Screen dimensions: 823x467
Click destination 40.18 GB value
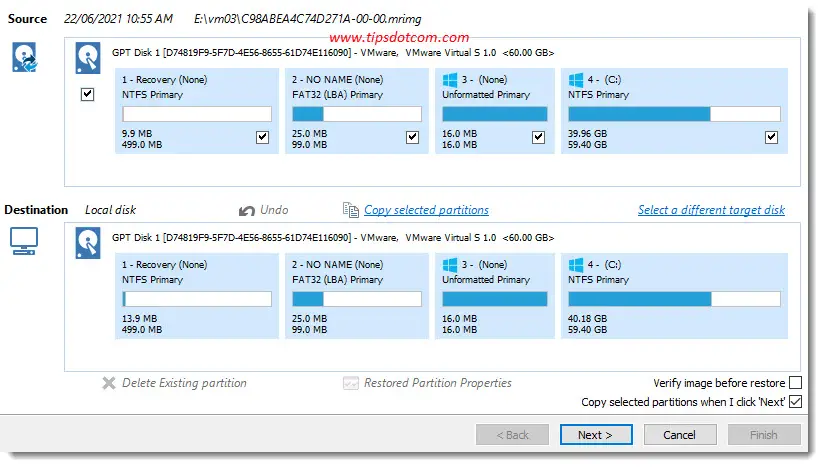point(587,319)
